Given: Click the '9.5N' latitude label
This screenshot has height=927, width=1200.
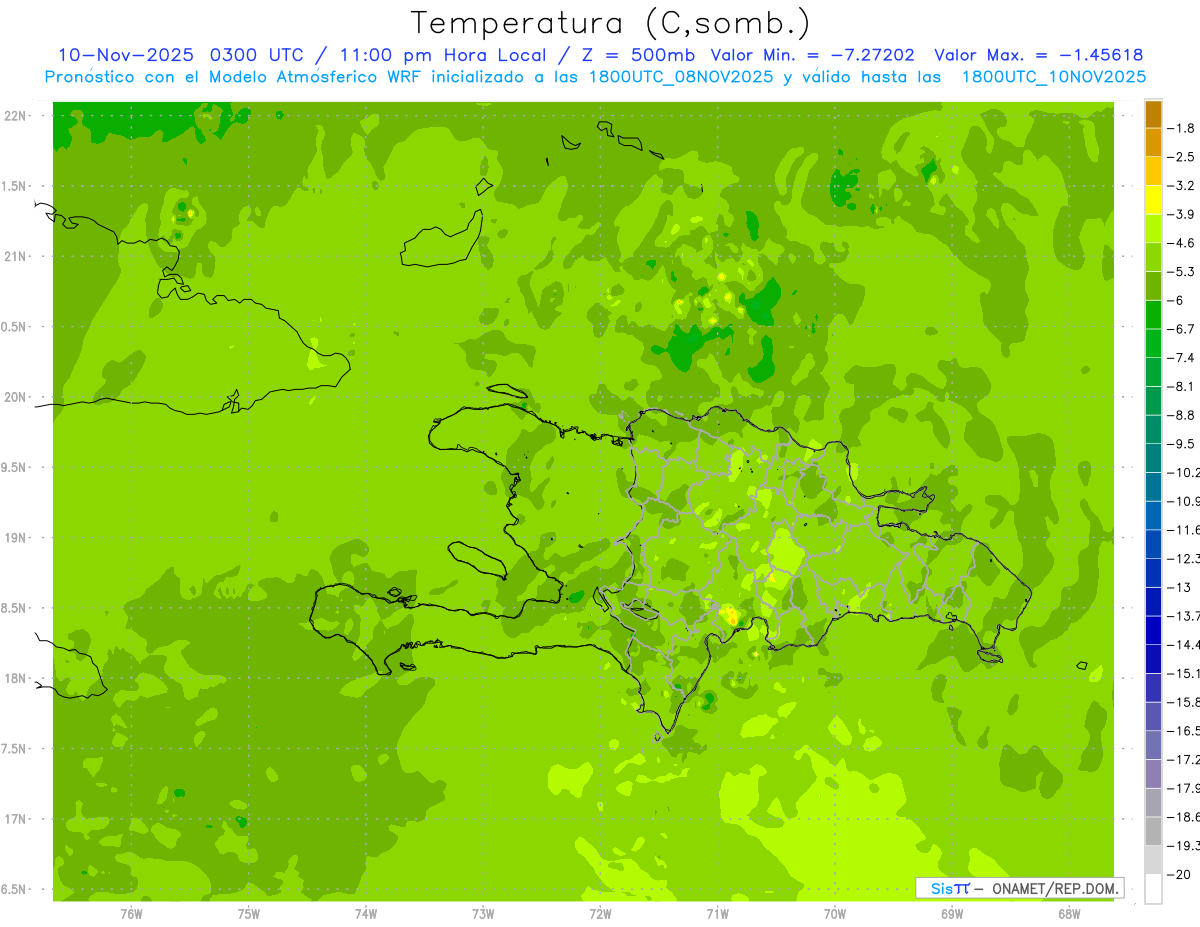Looking at the screenshot, I should click(x=14, y=467).
